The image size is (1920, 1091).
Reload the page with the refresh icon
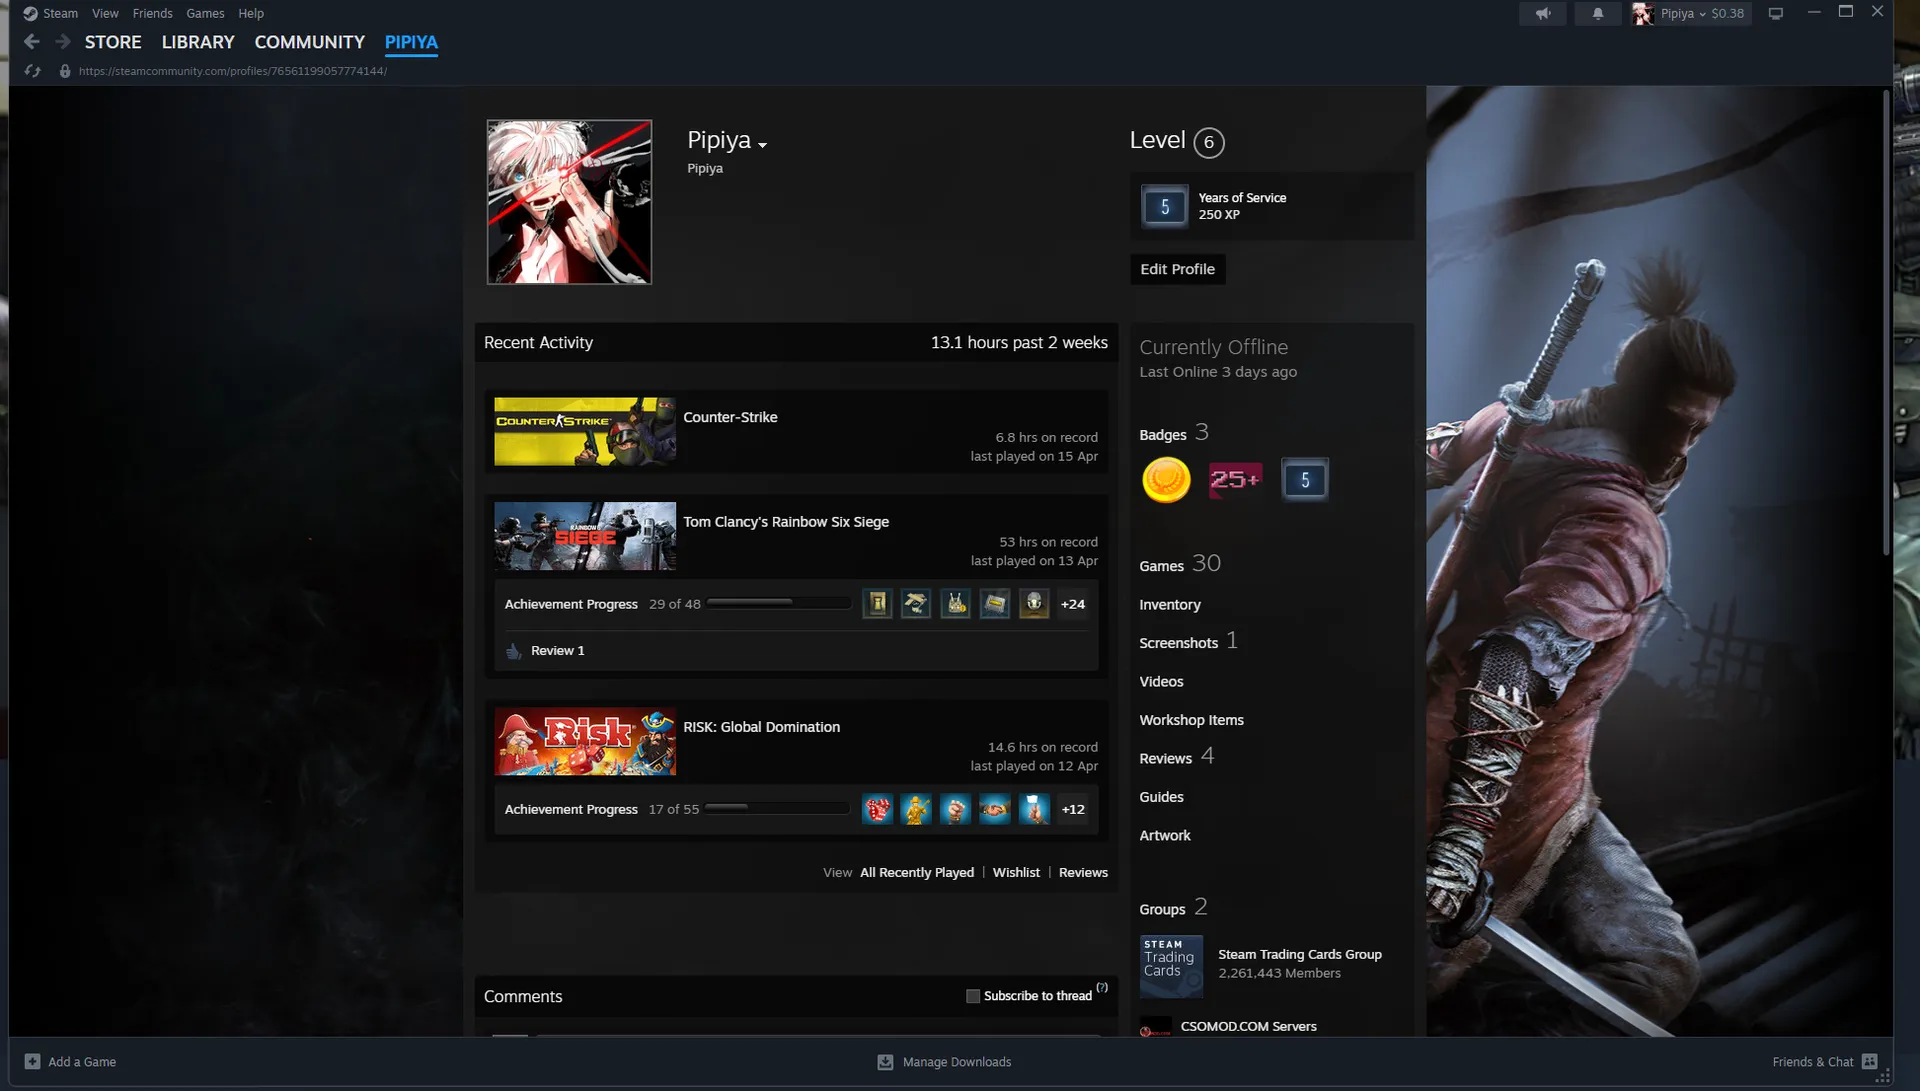(33, 71)
